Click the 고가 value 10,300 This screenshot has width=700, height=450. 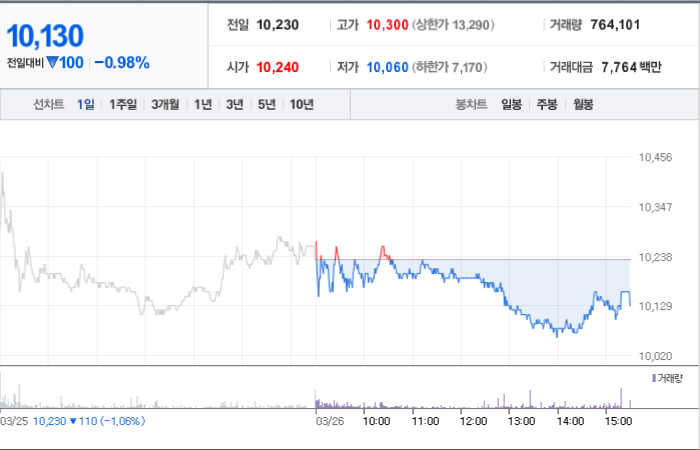(x=388, y=25)
